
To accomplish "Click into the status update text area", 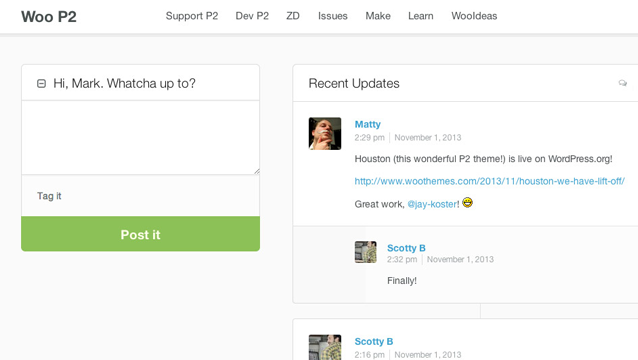I will (141, 137).
